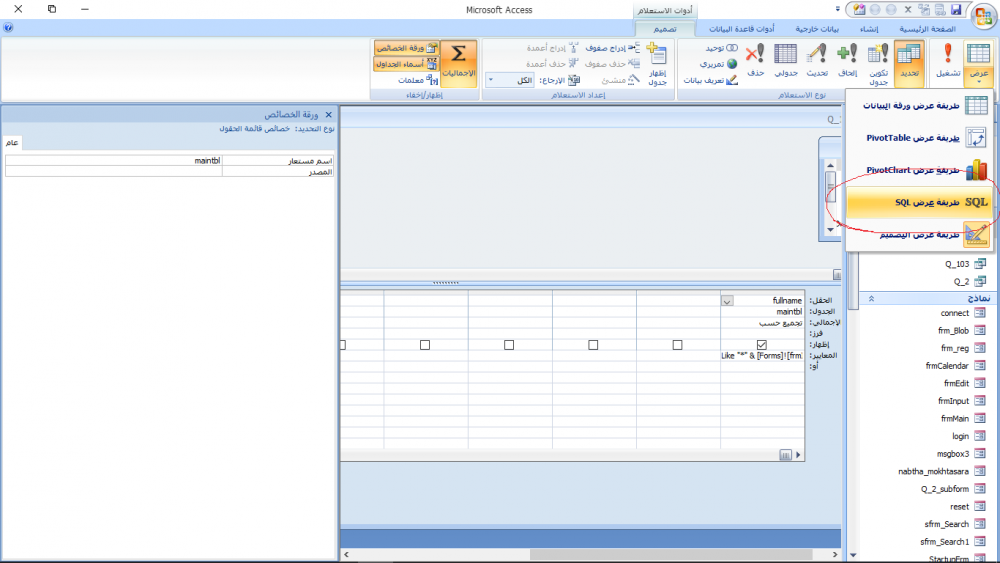Open the Return (الإرجاع) combo box
Viewport: 1000px width, 563px height.
pyautogui.click(x=510, y=80)
